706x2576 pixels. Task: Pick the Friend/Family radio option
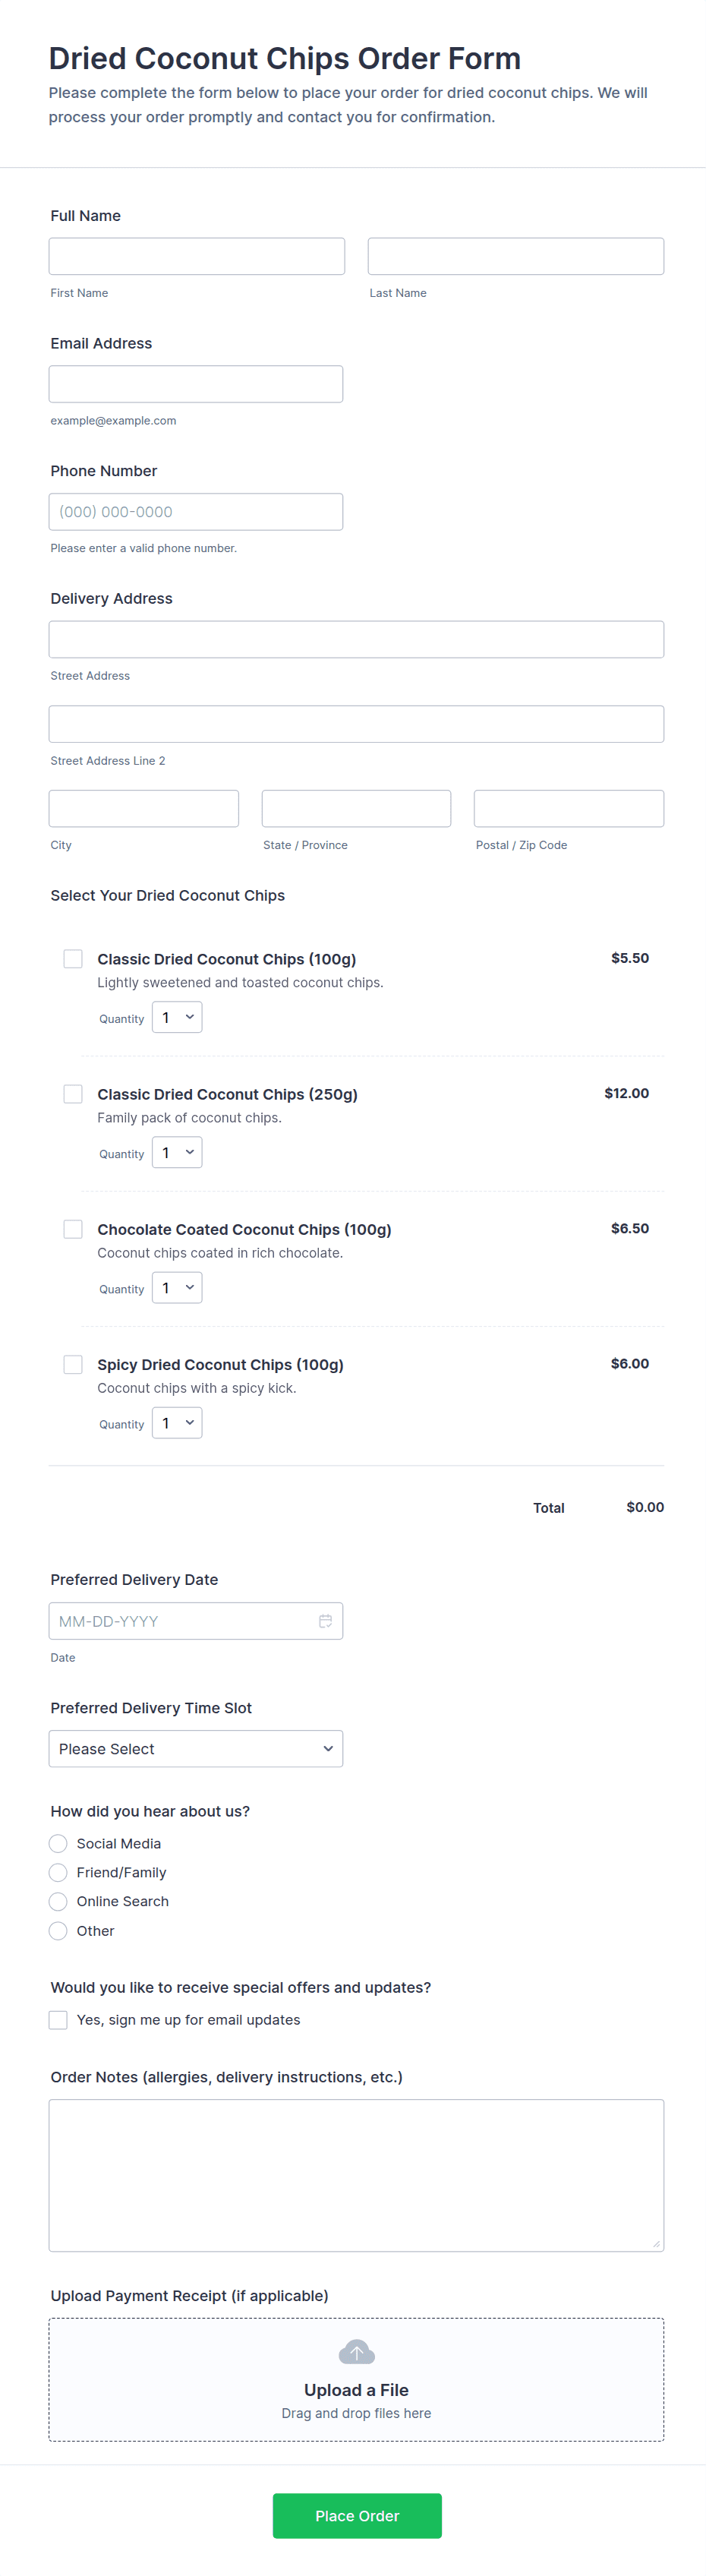pyautogui.click(x=59, y=1872)
